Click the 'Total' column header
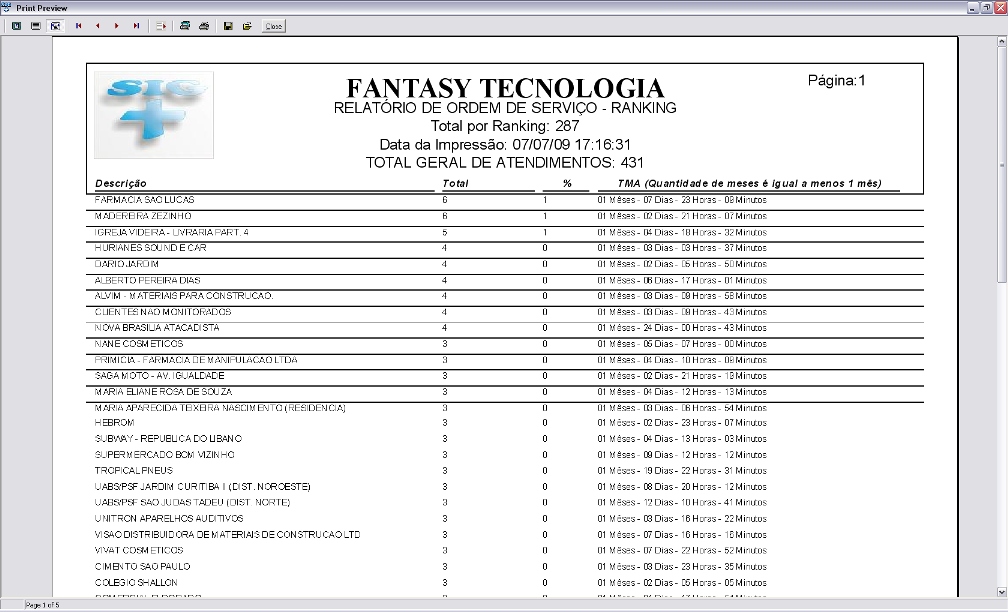1008x612 pixels. tap(455, 183)
